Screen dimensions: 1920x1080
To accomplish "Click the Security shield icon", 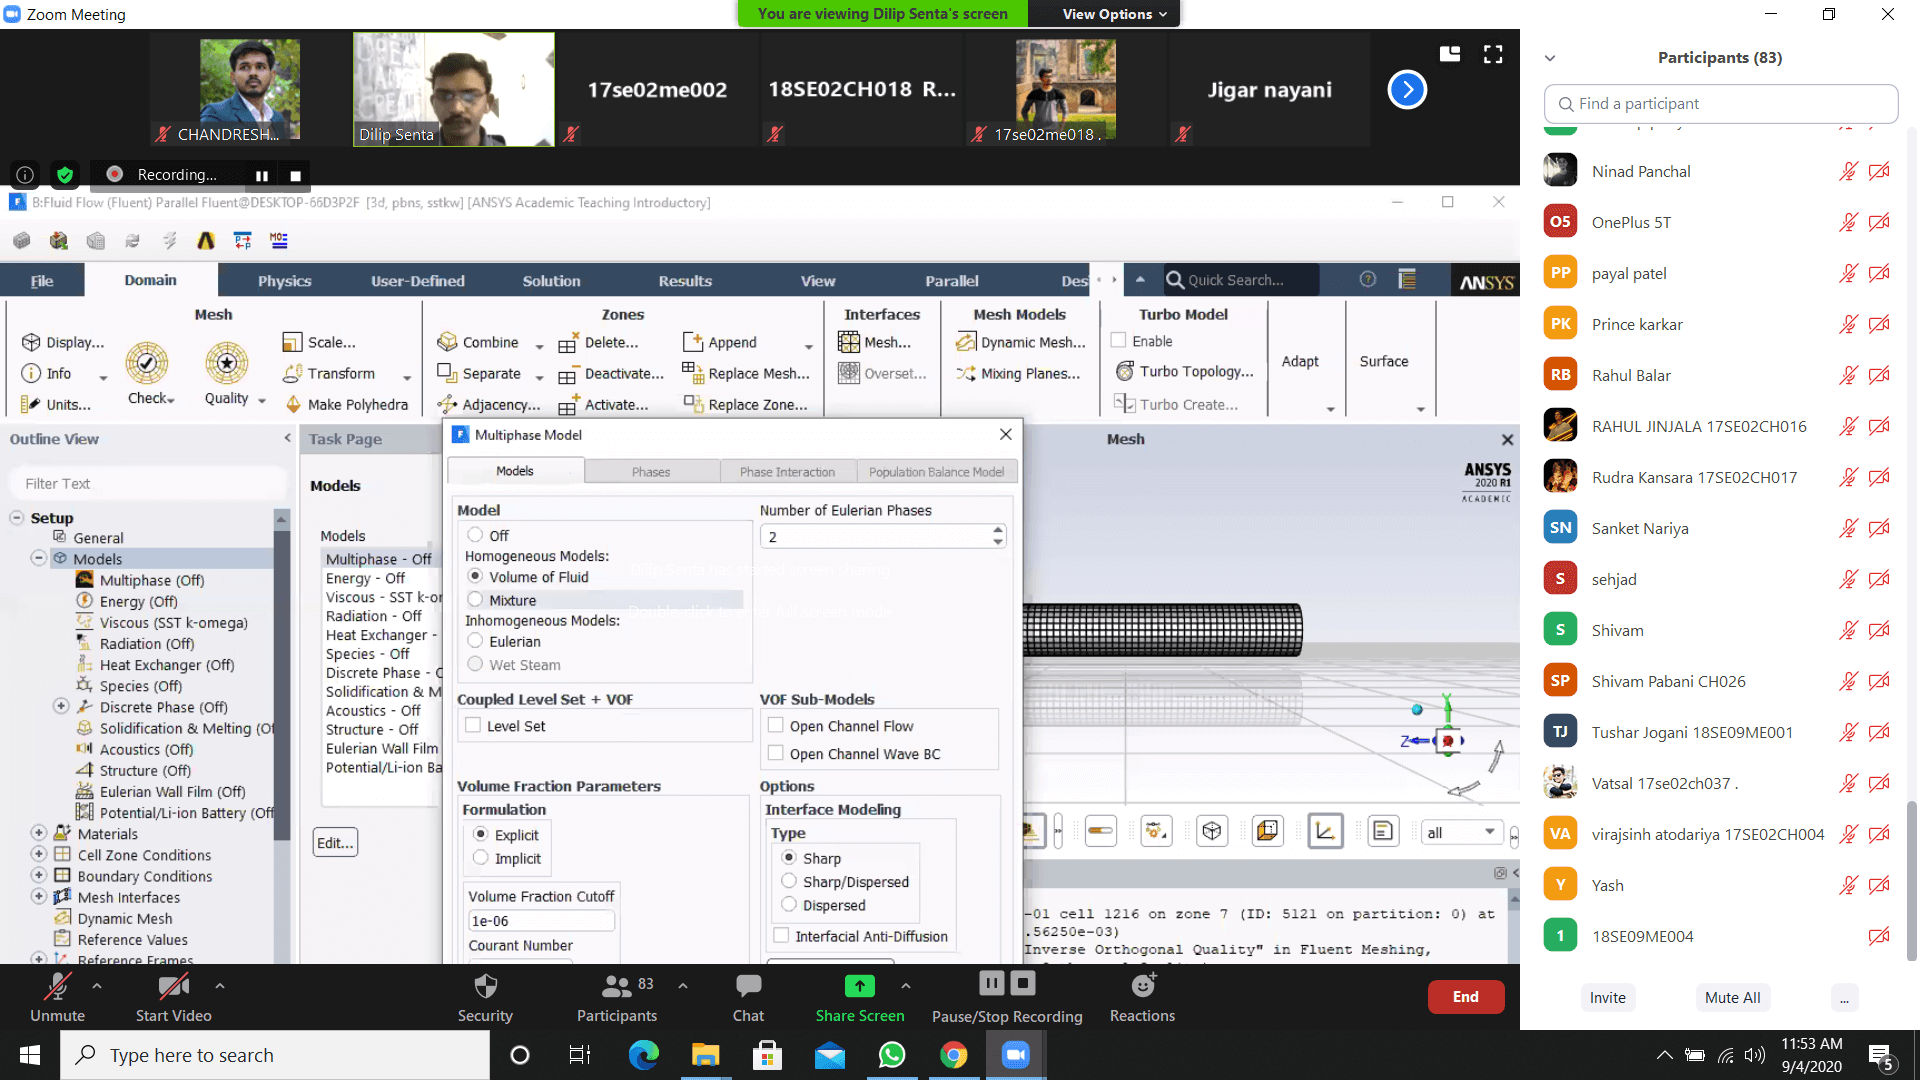I will coord(485,987).
